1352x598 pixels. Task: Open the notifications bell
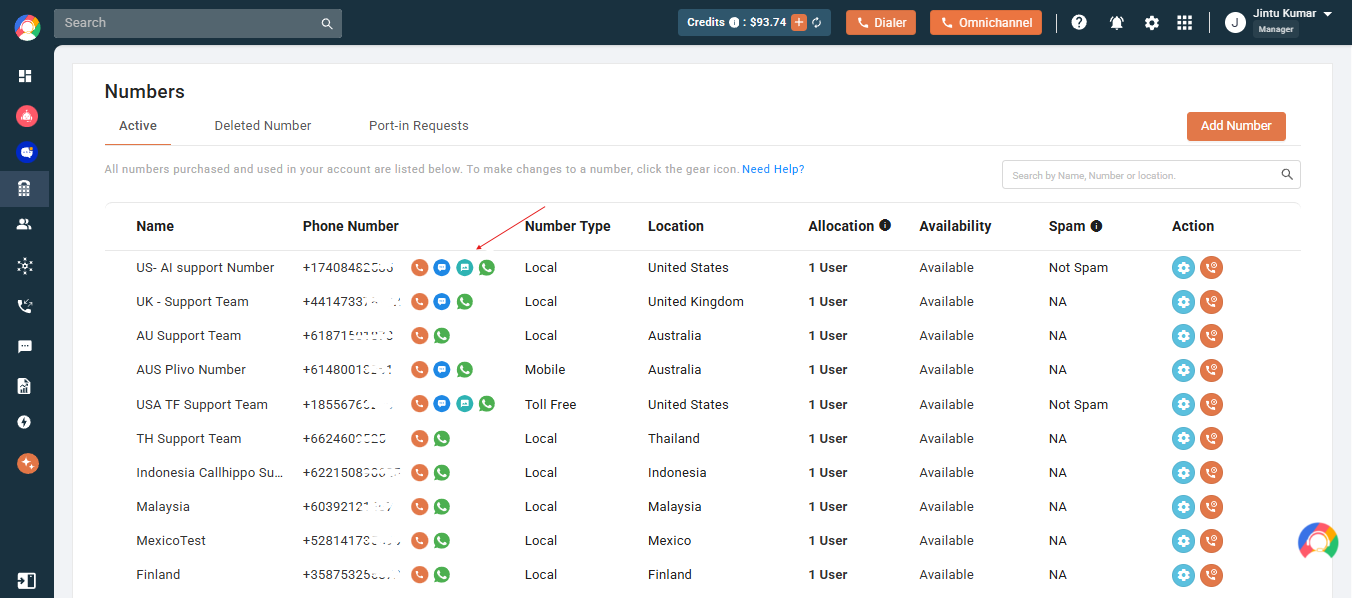coord(1117,22)
